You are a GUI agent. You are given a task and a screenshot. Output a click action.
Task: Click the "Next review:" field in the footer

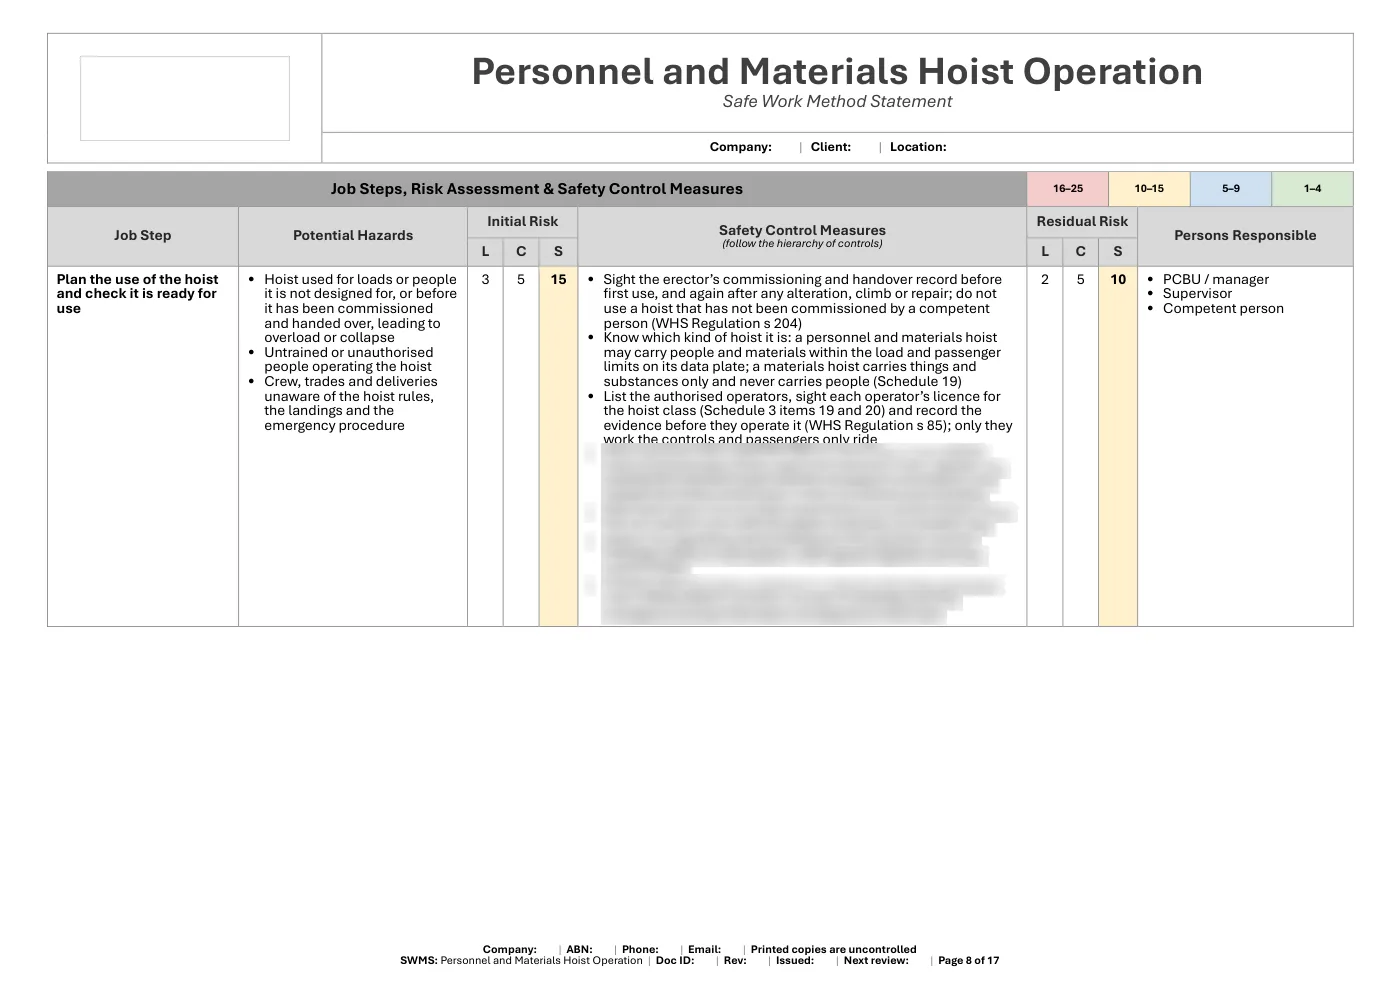tap(876, 961)
